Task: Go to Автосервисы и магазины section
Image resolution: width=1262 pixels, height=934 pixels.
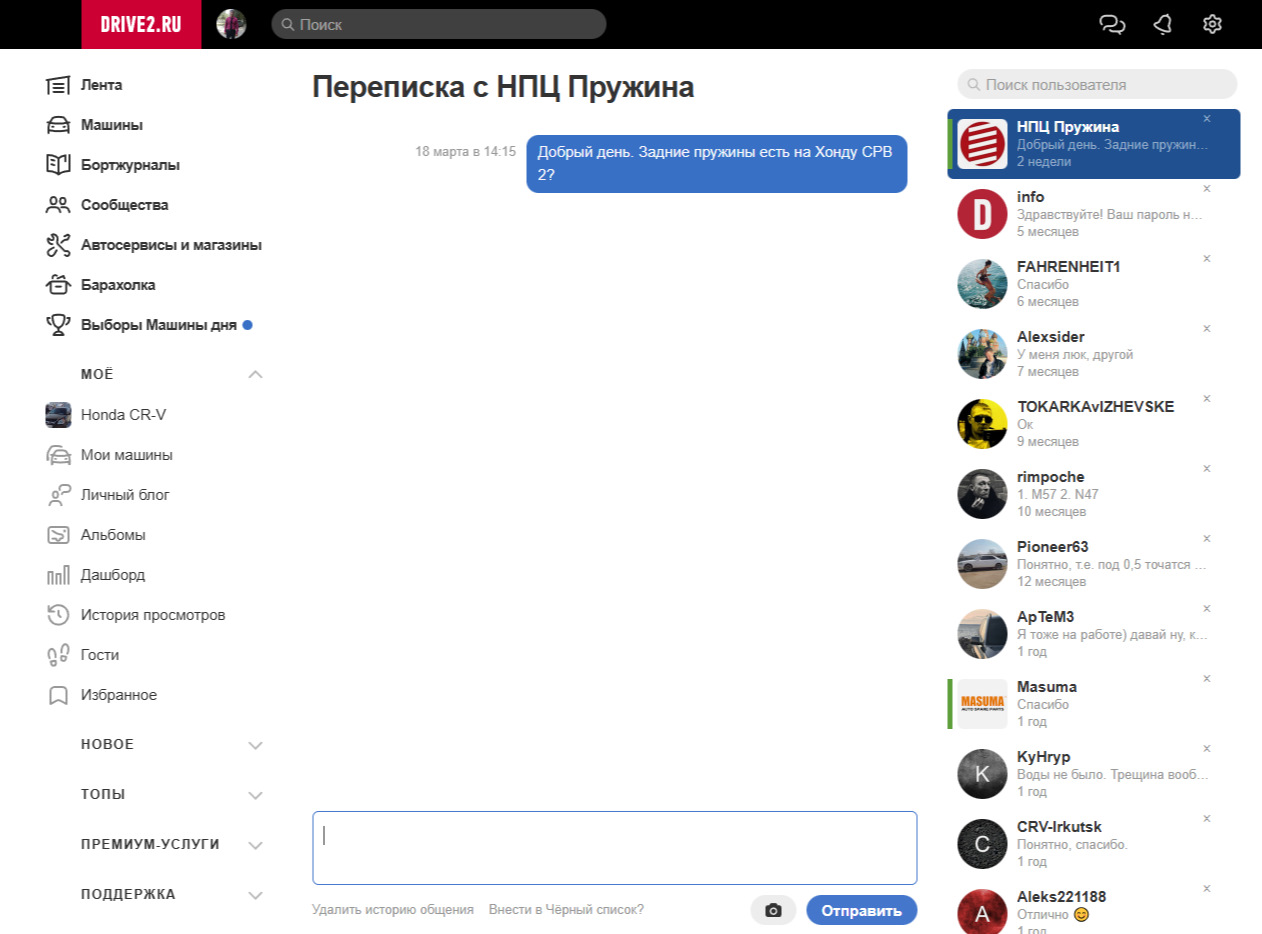Action: 170,245
